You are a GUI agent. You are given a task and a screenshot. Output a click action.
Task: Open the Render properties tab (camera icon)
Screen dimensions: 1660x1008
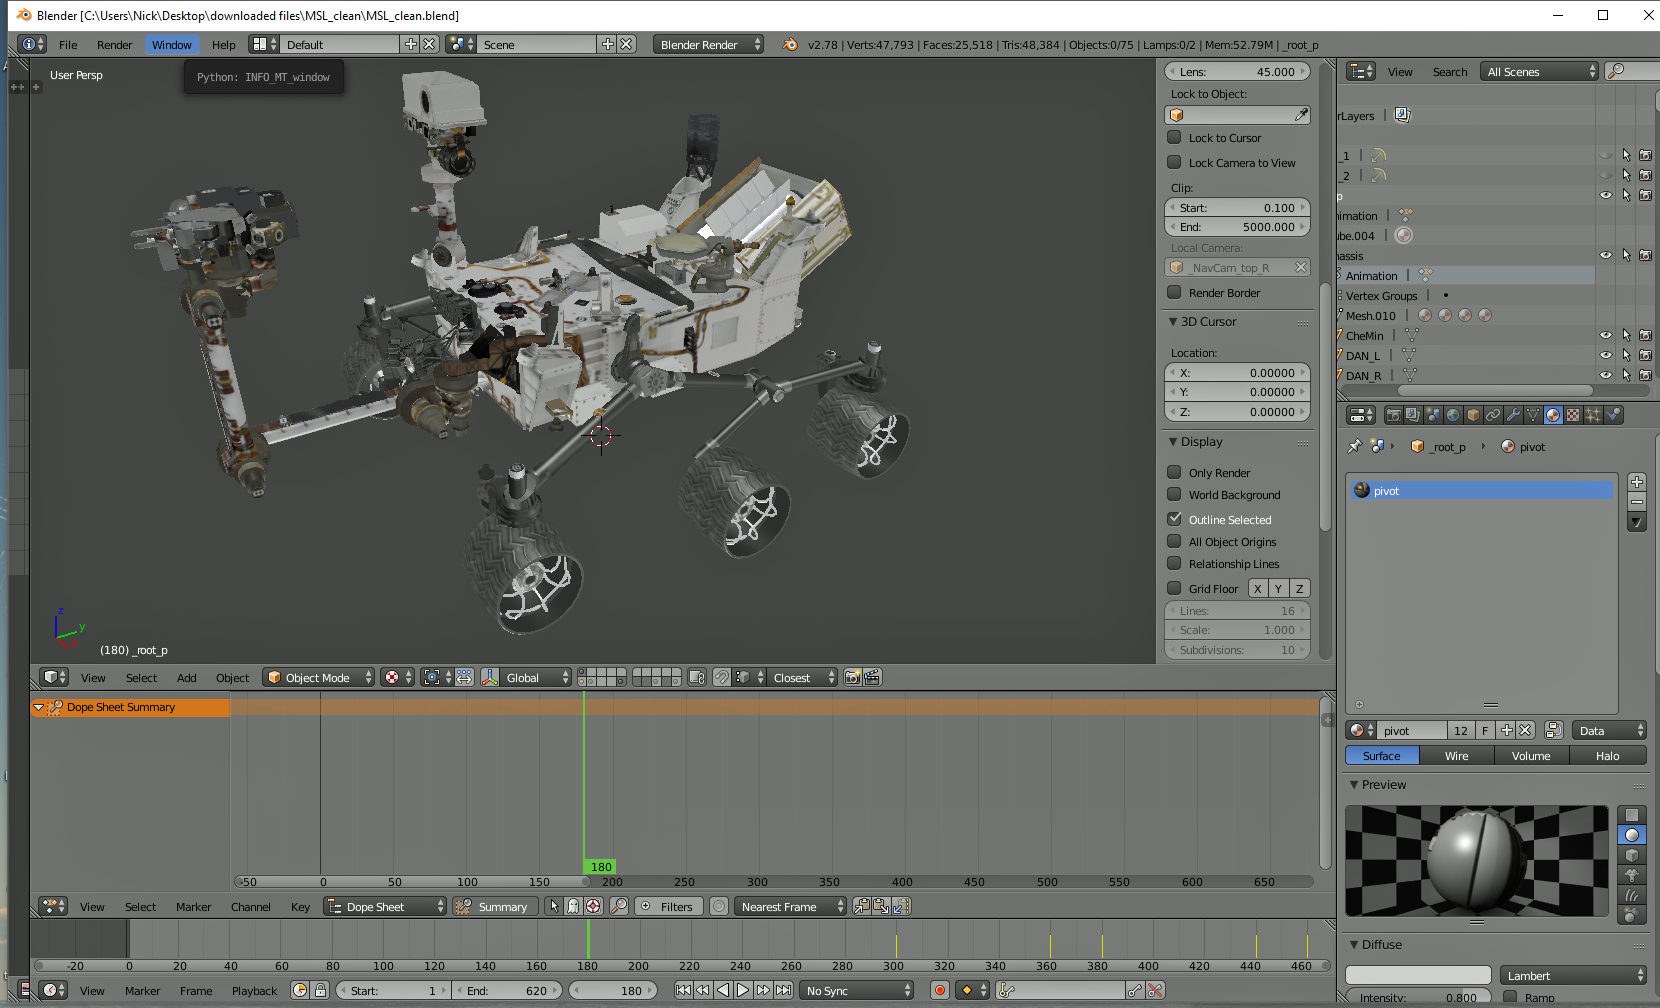[1393, 415]
